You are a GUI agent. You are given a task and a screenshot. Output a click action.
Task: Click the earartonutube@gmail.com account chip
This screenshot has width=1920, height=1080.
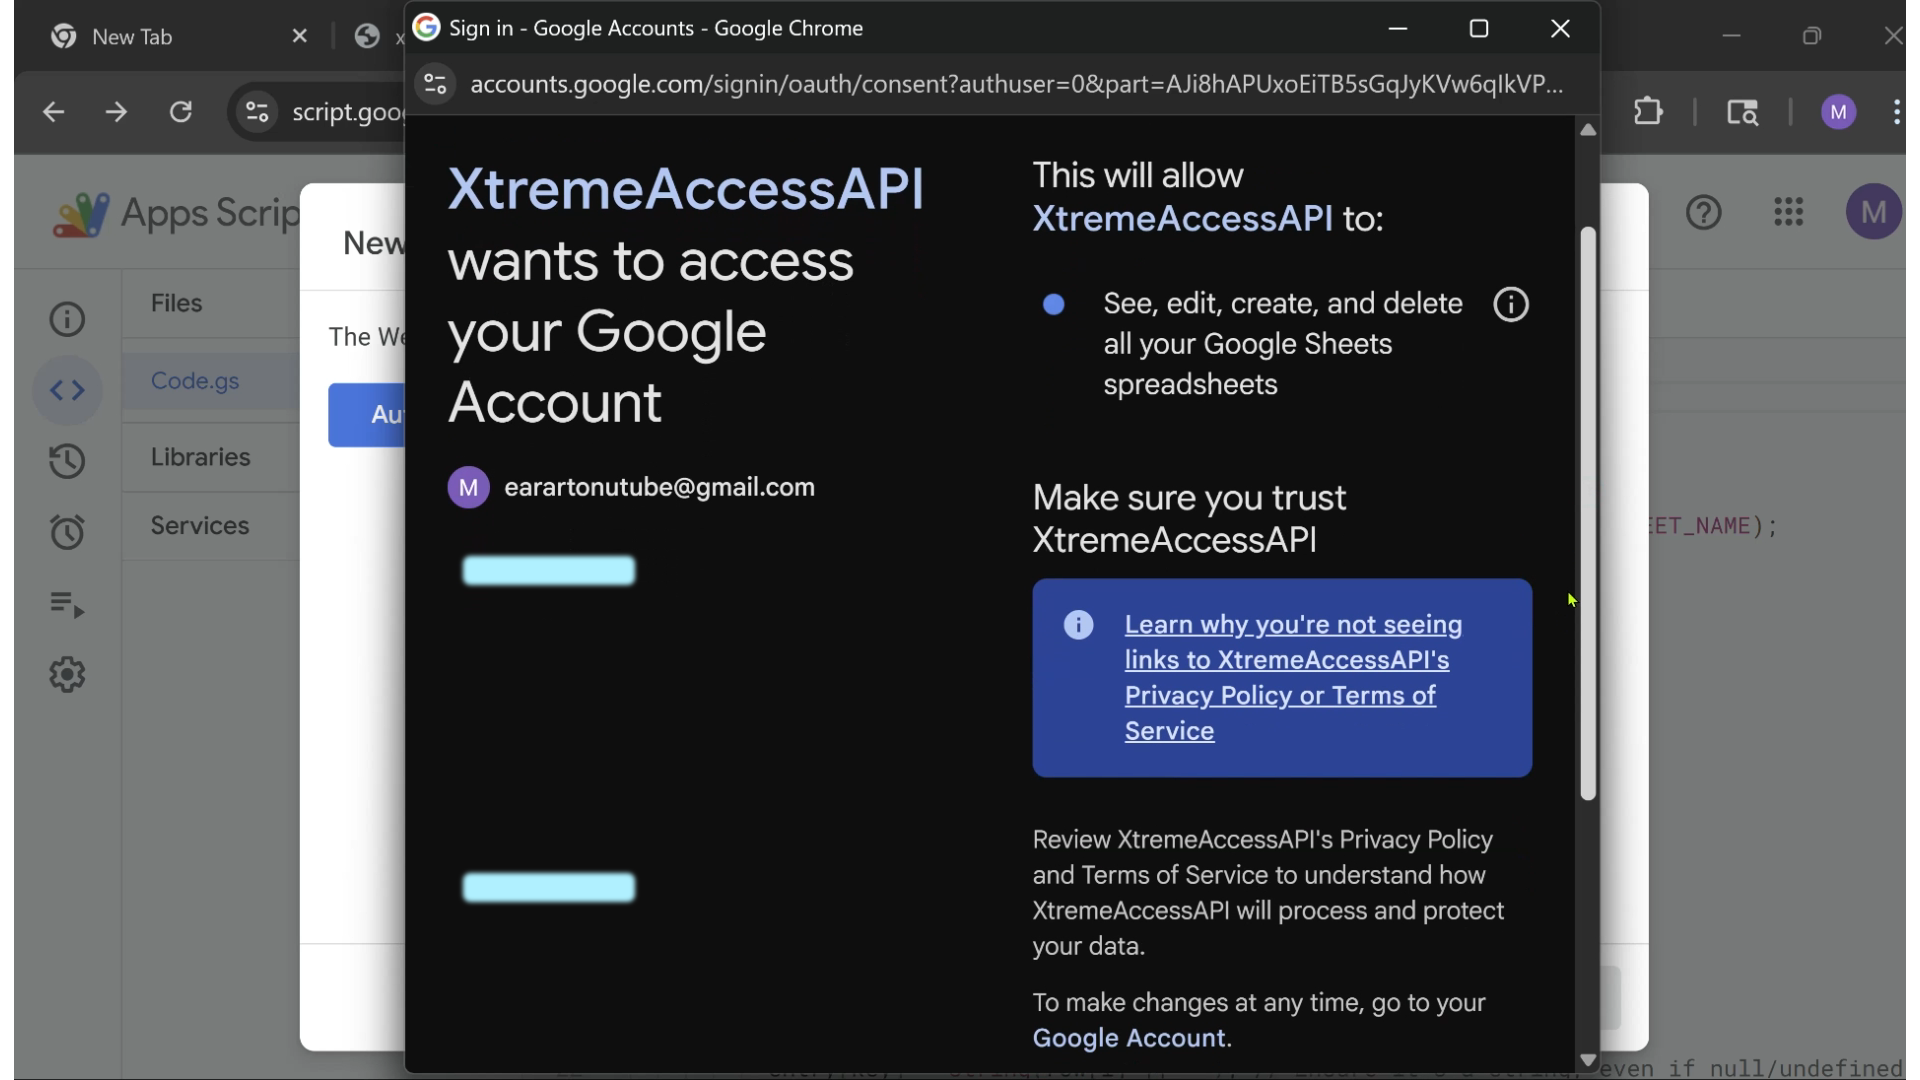pyautogui.click(x=631, y=487)
